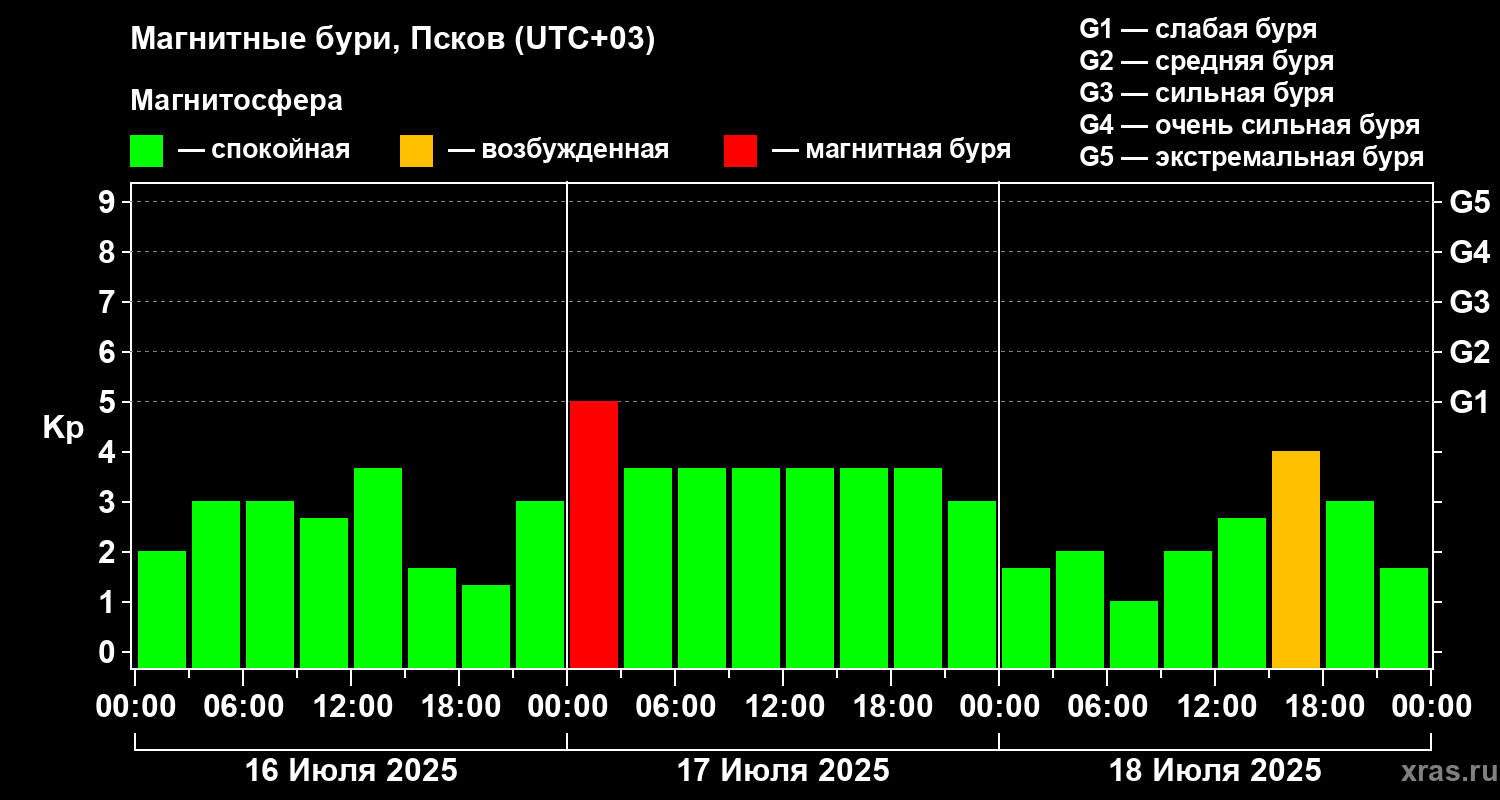Click the 'Магнитосфера' heading
Viewport: 1500px width, 800px height.
pos(237,101)
